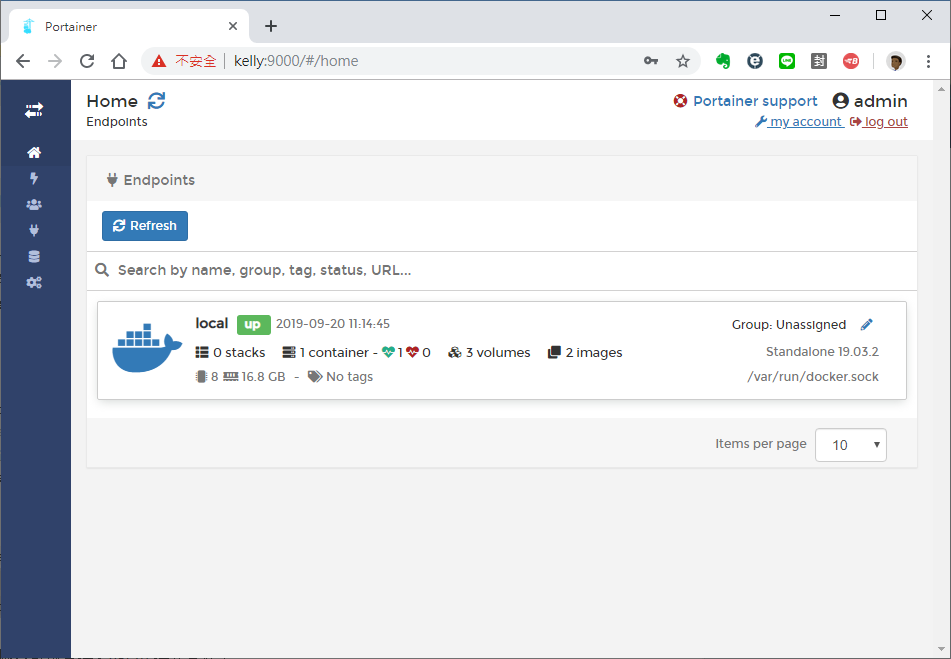Open Portainer support link

755,101
